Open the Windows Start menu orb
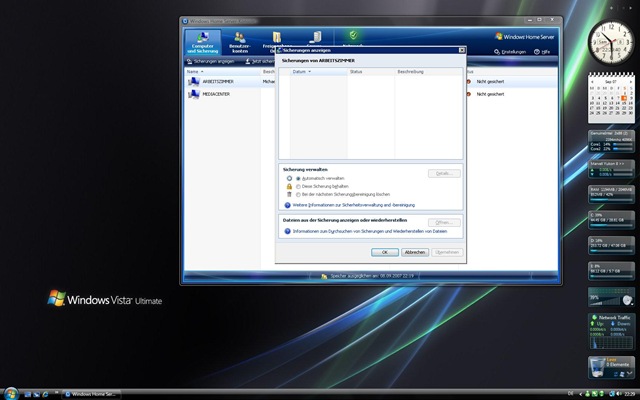The width and height of the screenshot is (640, 400). click(x=11, y=394)
